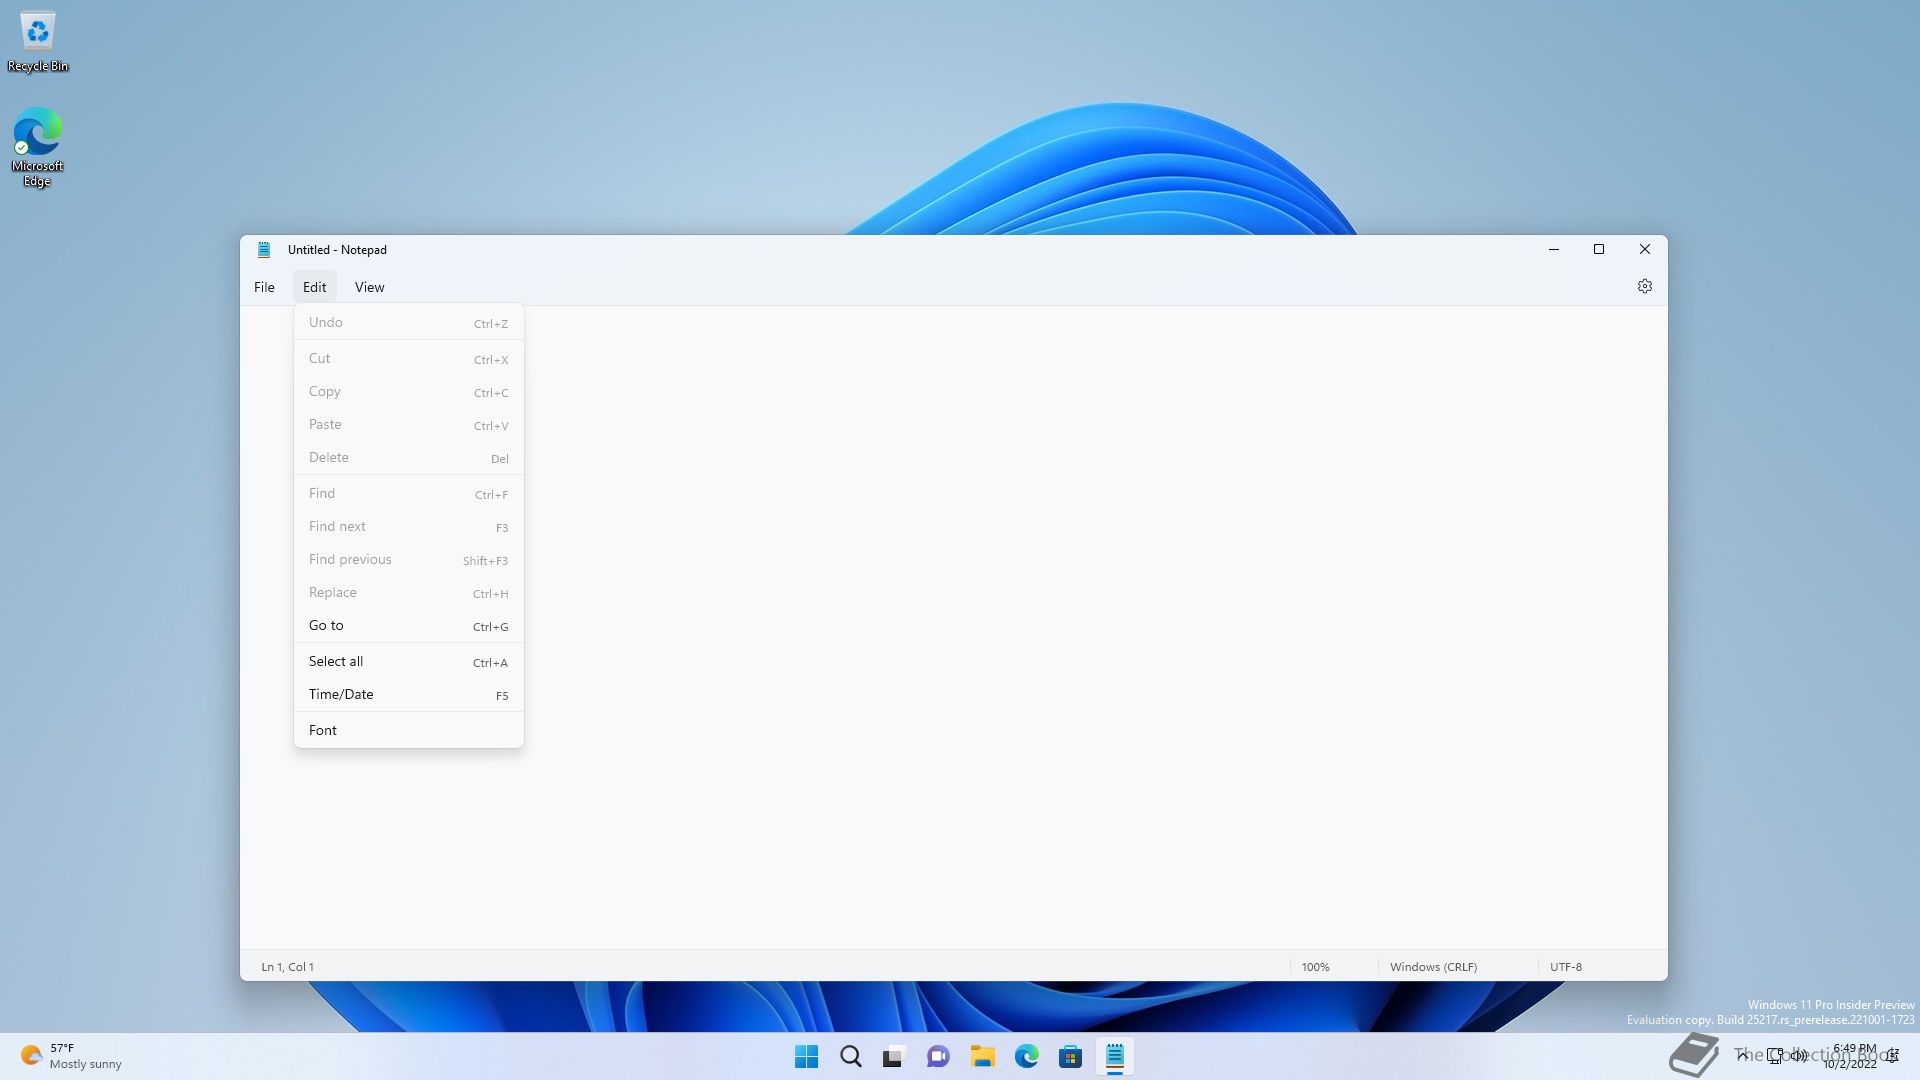This screenshot has height=1080, width=1920.
Task: Open the File menu
Action: tap(264, 288)
